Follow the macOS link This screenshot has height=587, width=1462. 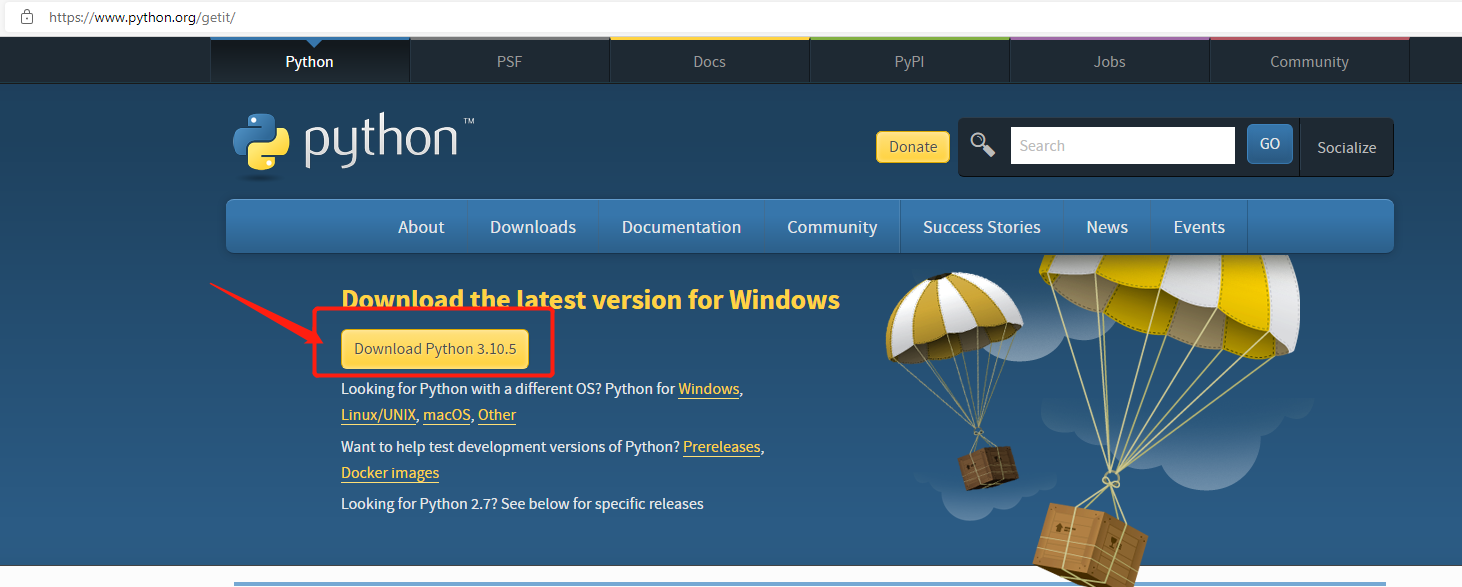click(x=447, y=415)
